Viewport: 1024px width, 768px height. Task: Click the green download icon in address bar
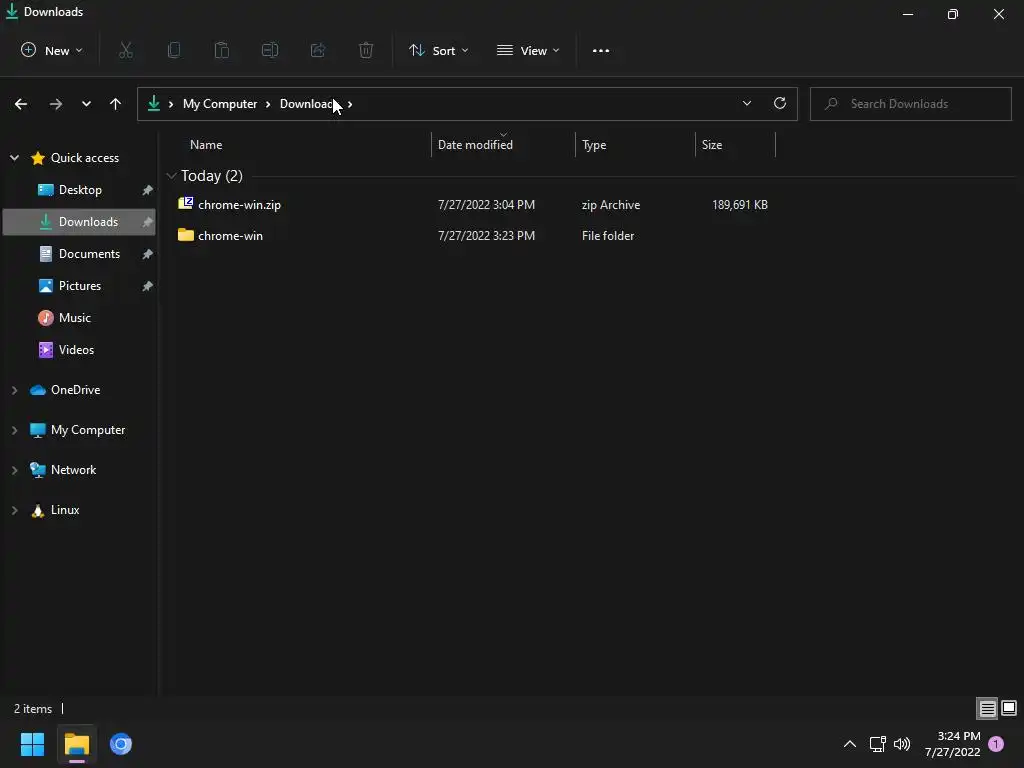coord(154,103)
